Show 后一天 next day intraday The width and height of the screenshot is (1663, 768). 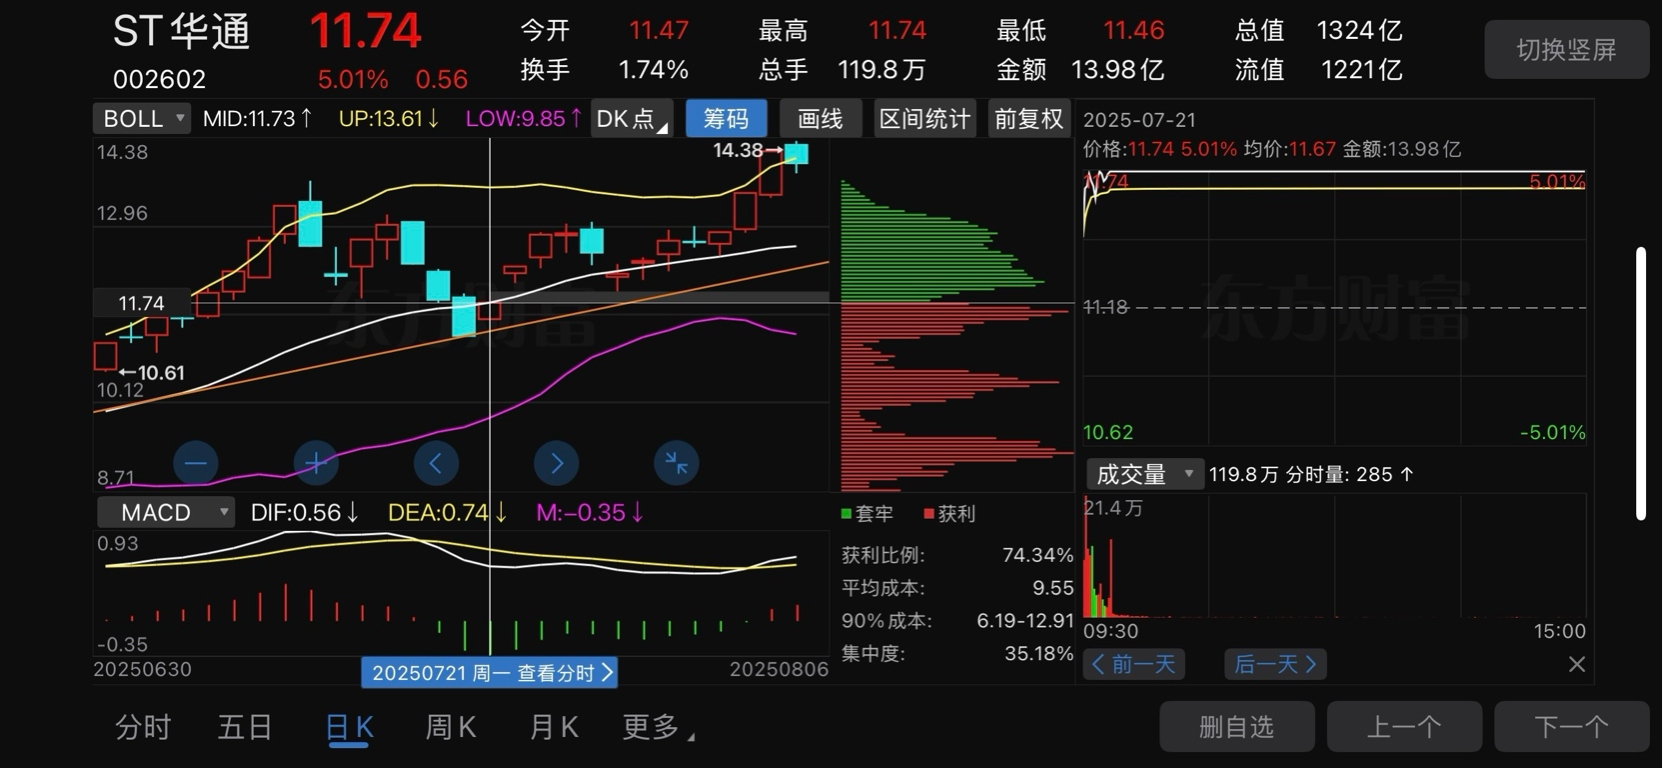coord(1276,664)
